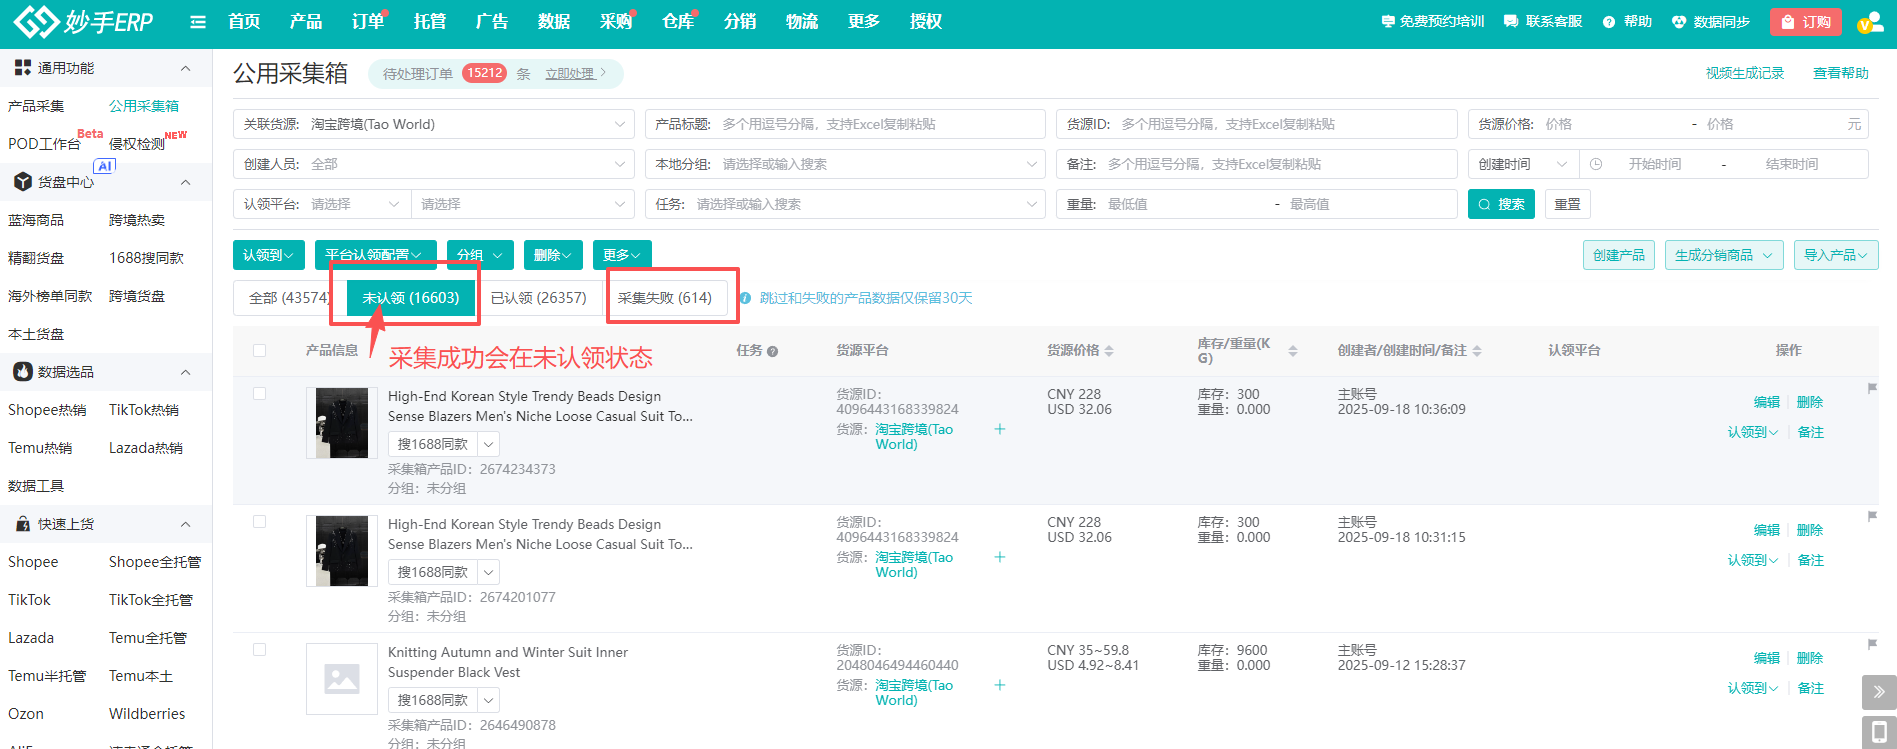This screenshot has width=1897, height=749.
Task: Sort the table by 货源价格
Action: [x=1109, y=351]
